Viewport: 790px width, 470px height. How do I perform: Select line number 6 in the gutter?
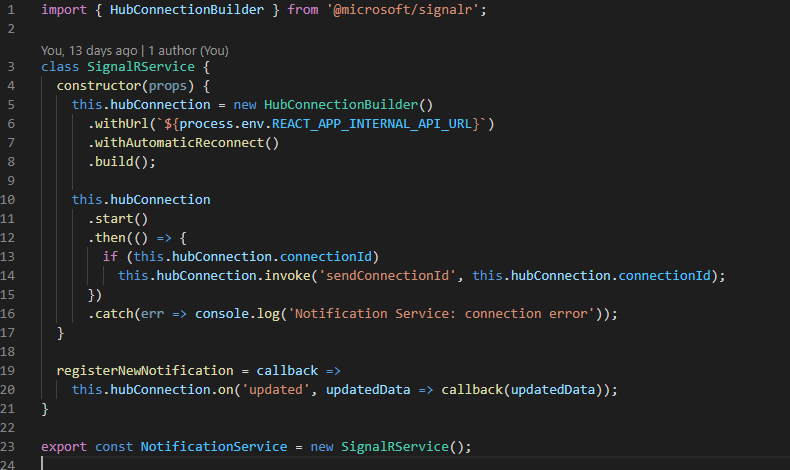11,124
